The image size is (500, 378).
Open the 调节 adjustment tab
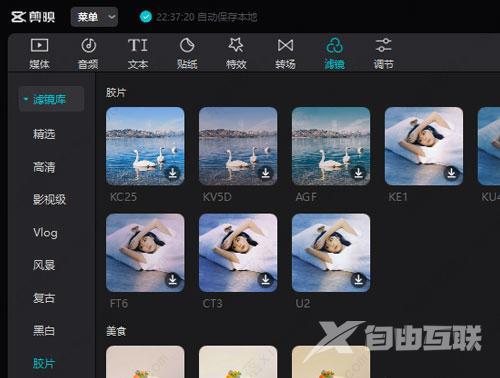pyautogui.click(x=384, y=54)
